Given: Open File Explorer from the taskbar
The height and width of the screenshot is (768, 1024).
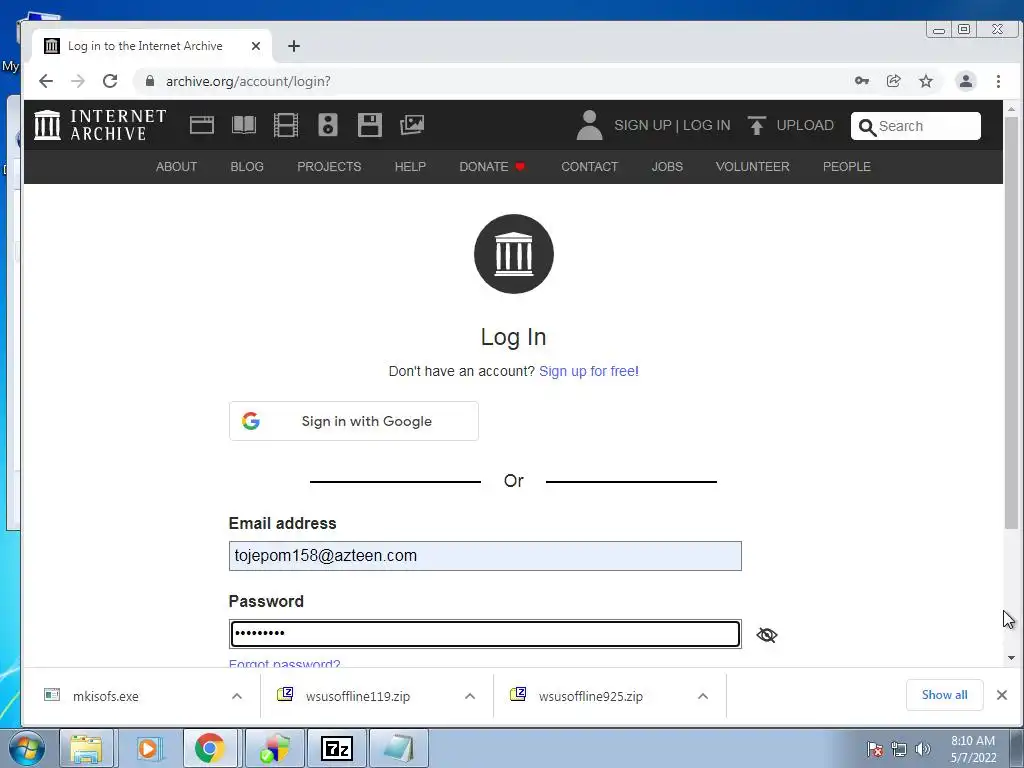Looking at the screenshot, I should click(x=86, y=748).
